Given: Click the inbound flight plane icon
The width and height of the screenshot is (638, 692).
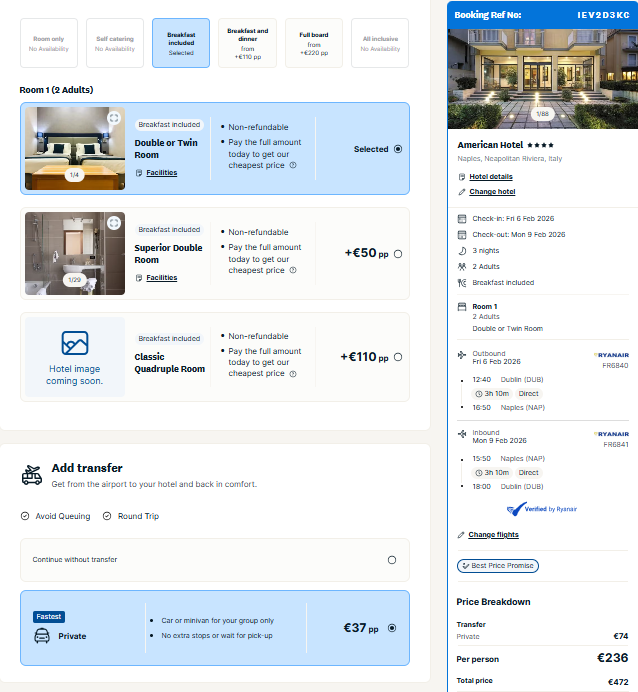Looking at the screenshot, I should [462, 434].
